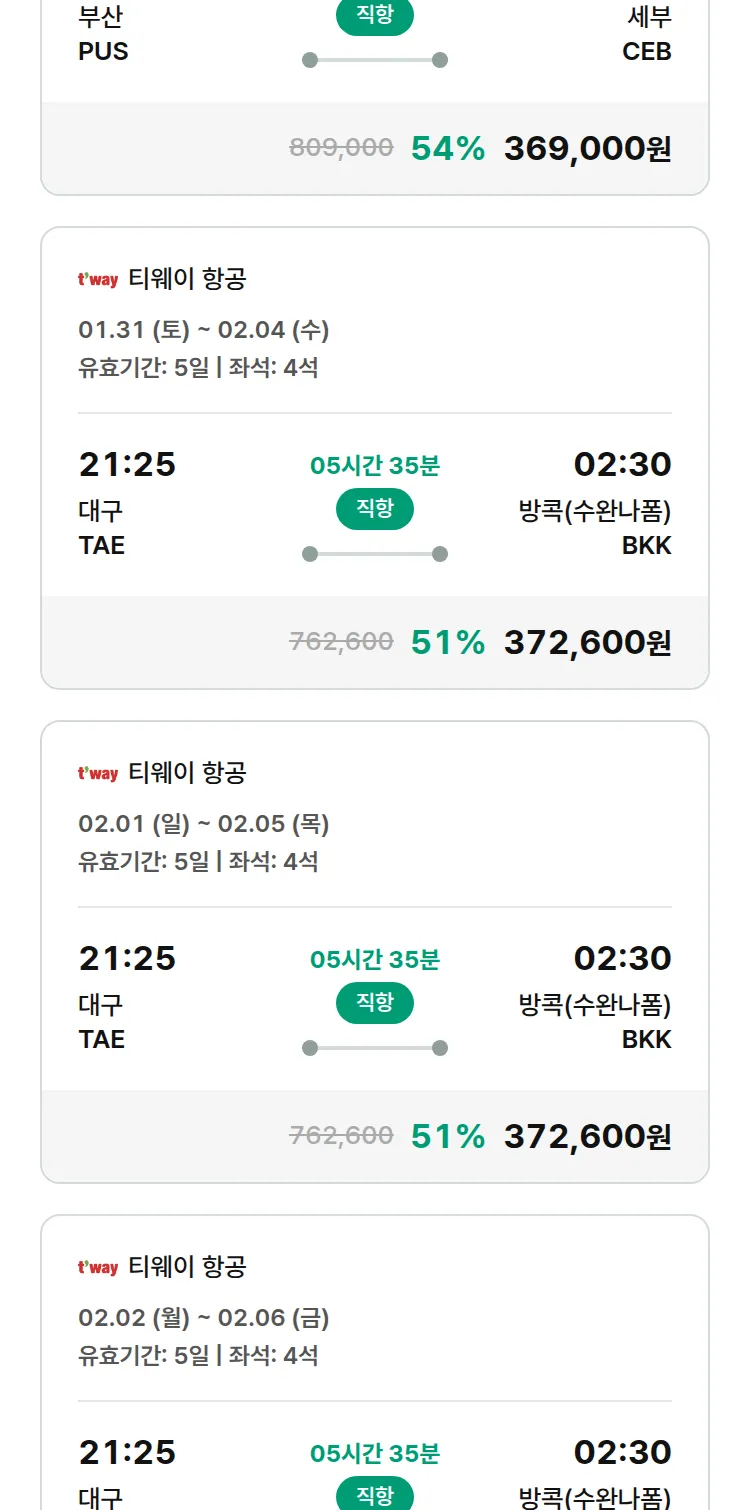The image size is (750, 1510).
Task: Click the 직항 badge on the 01.31 flight
Action: pos(374,510)
